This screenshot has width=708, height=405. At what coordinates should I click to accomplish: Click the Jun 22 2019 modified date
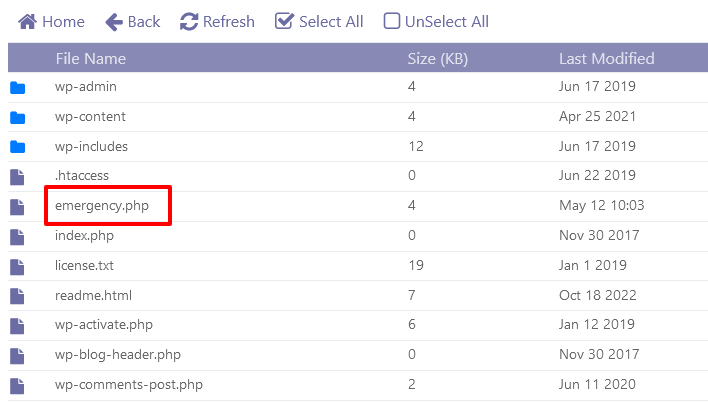[597, 175]
